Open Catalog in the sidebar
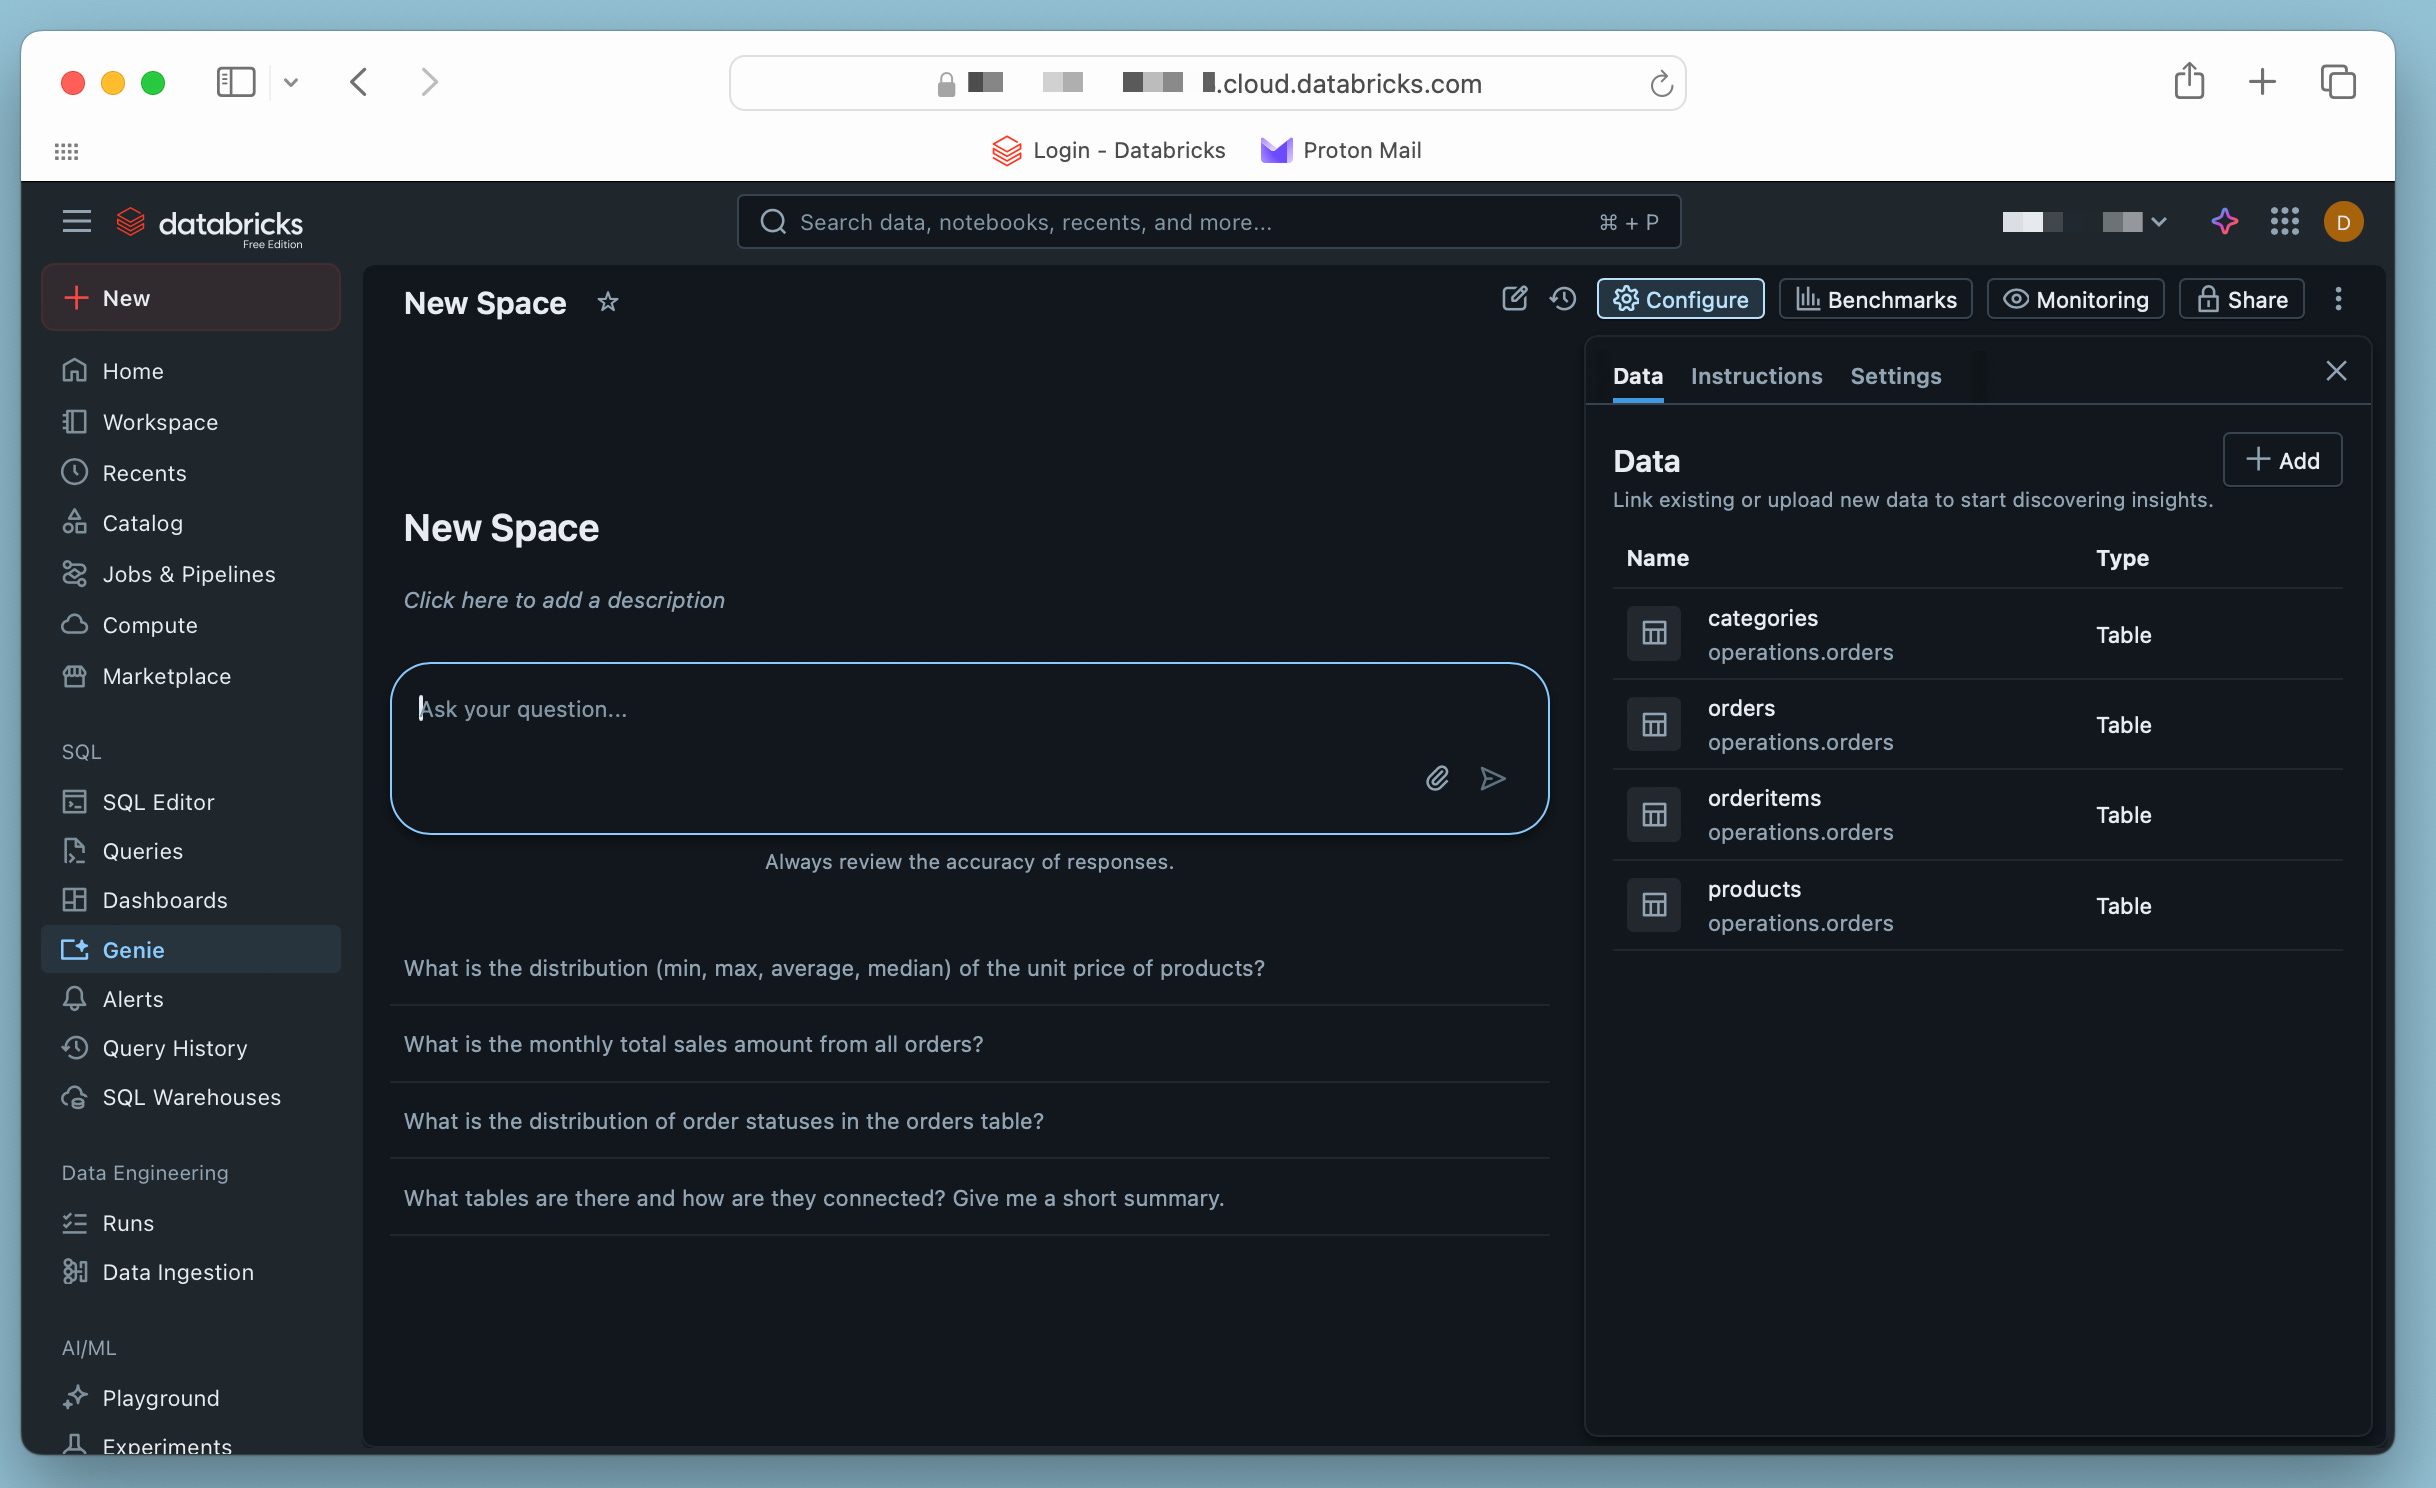The image size is (2436, 1488). 191,522
